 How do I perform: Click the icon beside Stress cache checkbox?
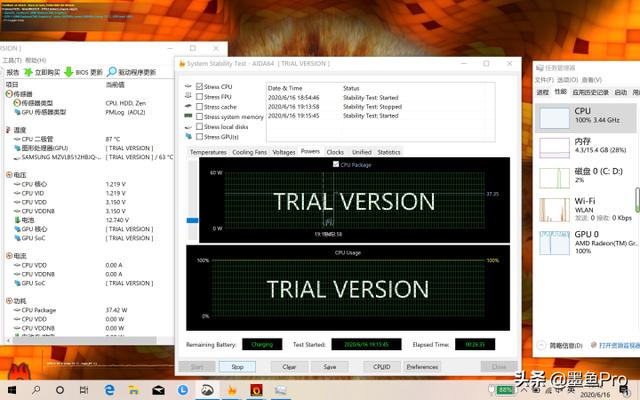(188, 106)
